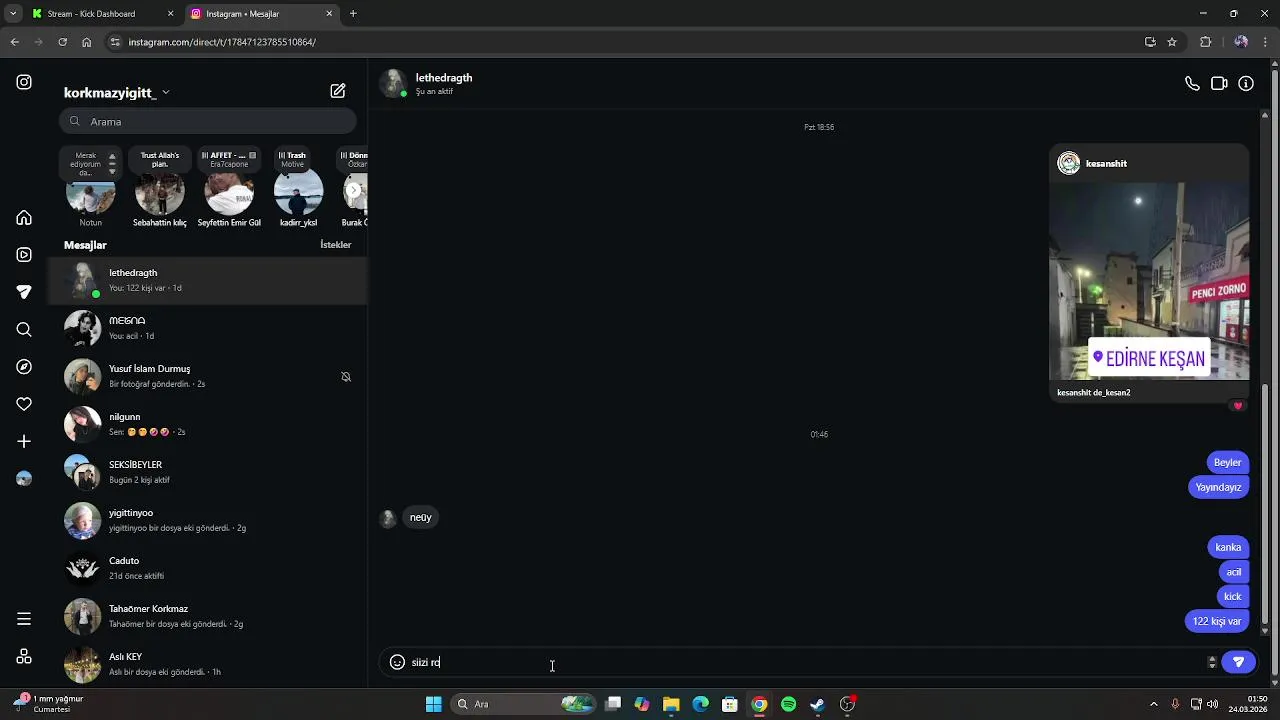This screenshot has height=720, width=1280.
Task: Select the "neüy" received message
Action: point(420,517)
